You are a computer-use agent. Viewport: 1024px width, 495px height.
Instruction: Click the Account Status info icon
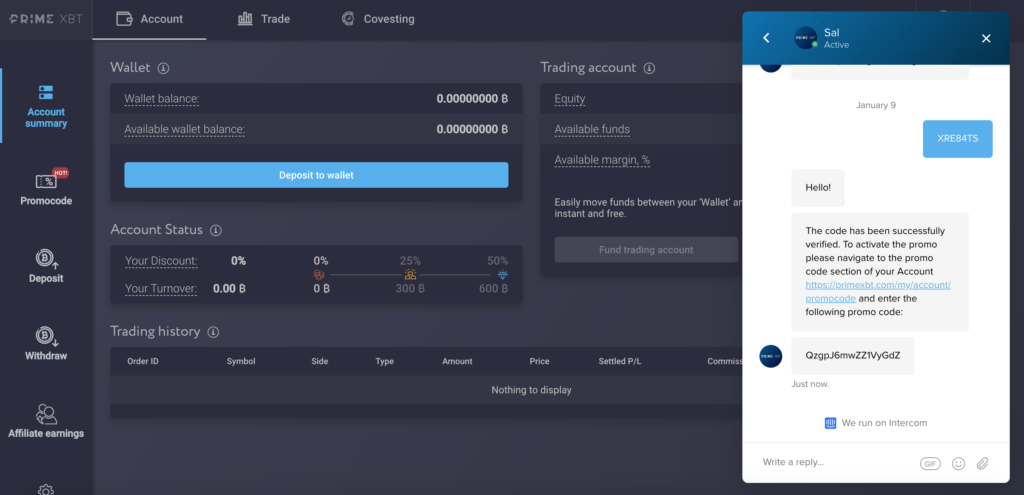216,231
